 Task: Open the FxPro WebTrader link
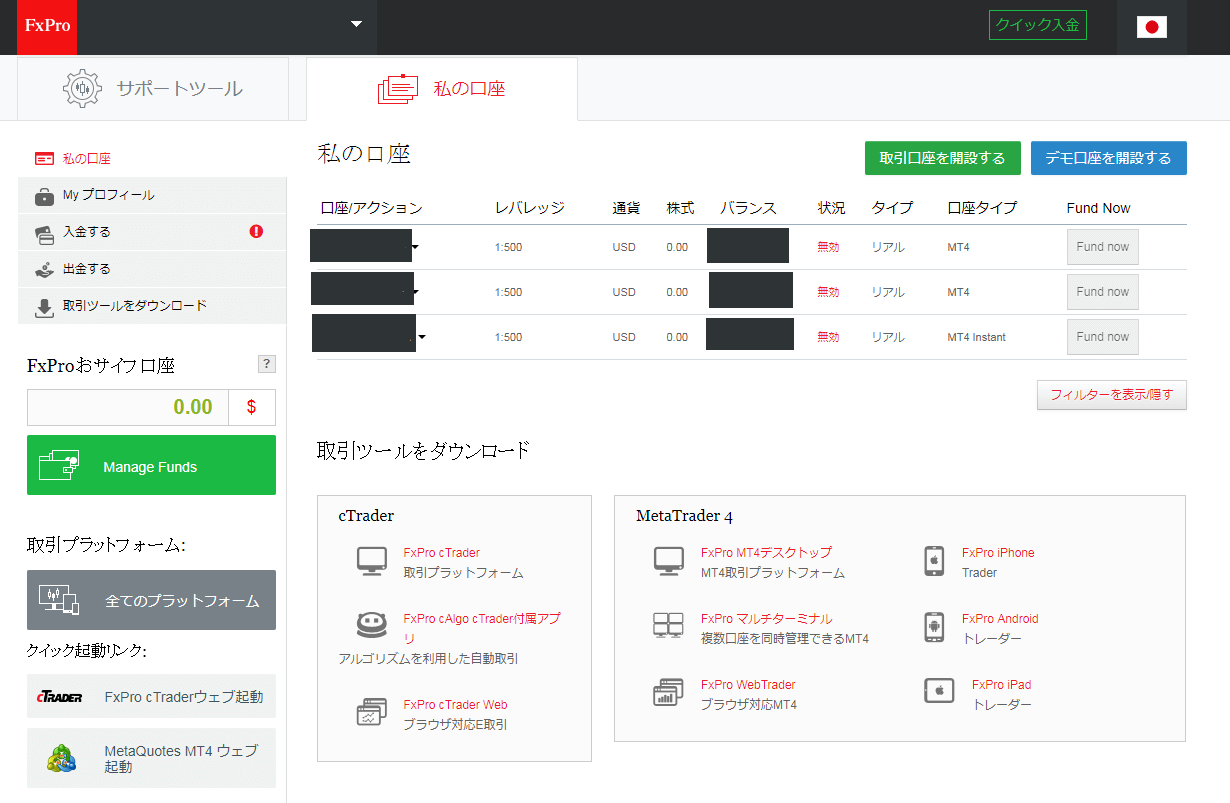748,685
